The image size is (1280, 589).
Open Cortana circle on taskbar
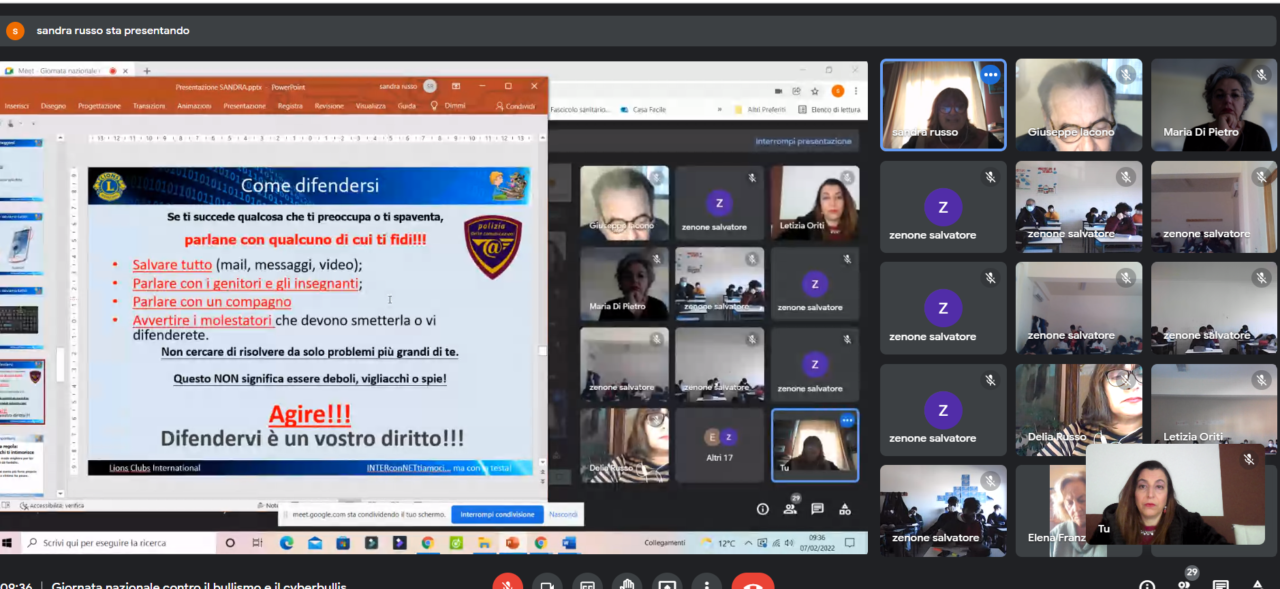click(230, 543)
